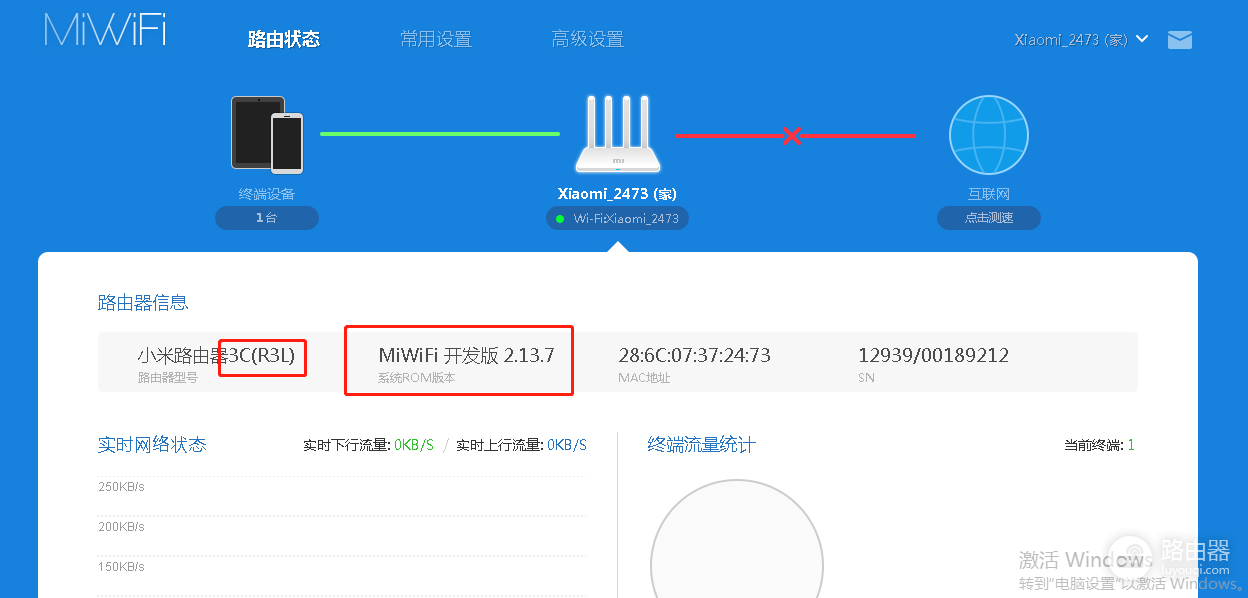Click the 终端流量统计 heading
The width and height of the screenshot is (1248, 598).
coord(702,445)
